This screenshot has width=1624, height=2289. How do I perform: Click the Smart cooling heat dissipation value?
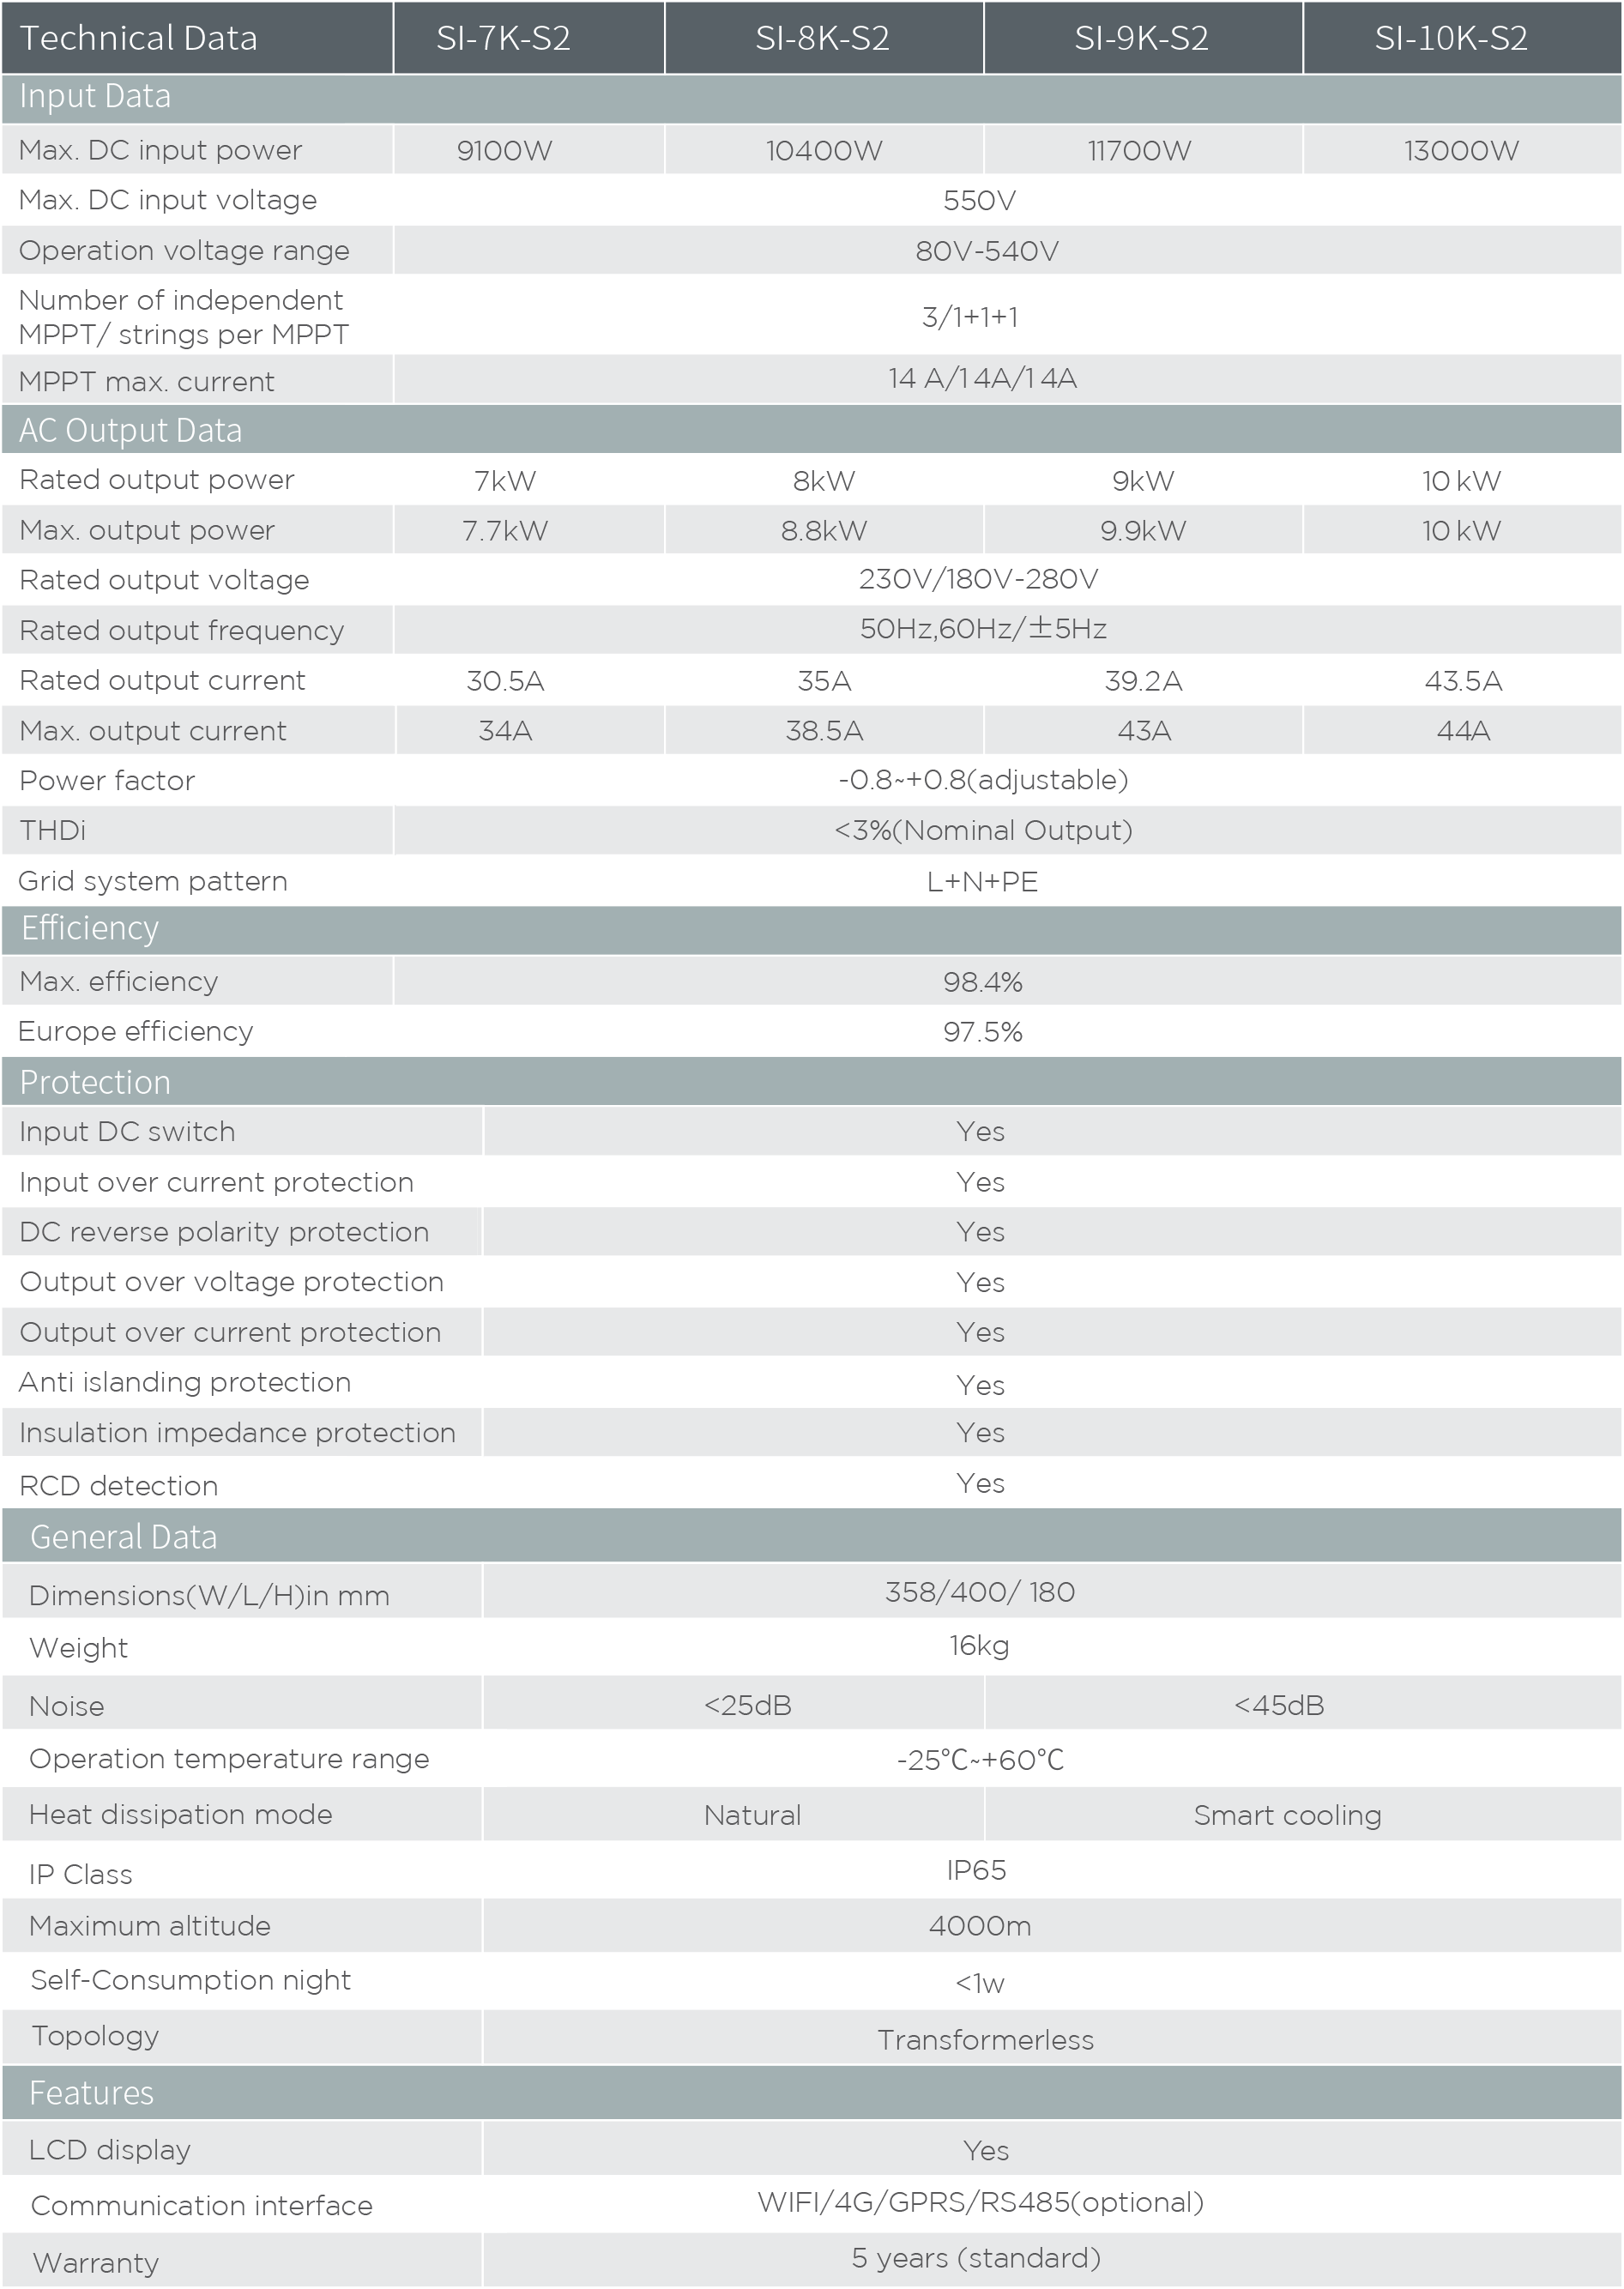pos(1287,1815)
